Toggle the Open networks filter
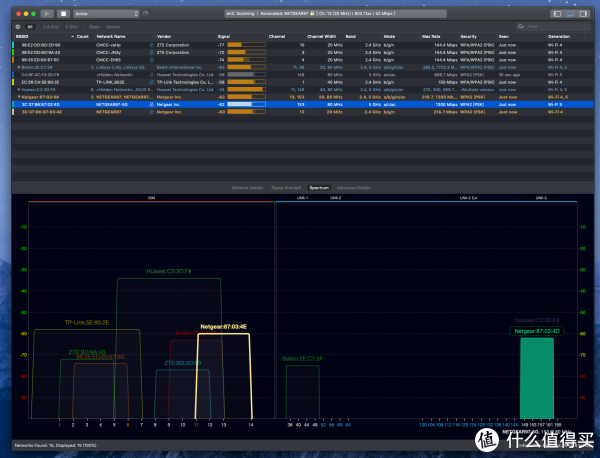 94,27
